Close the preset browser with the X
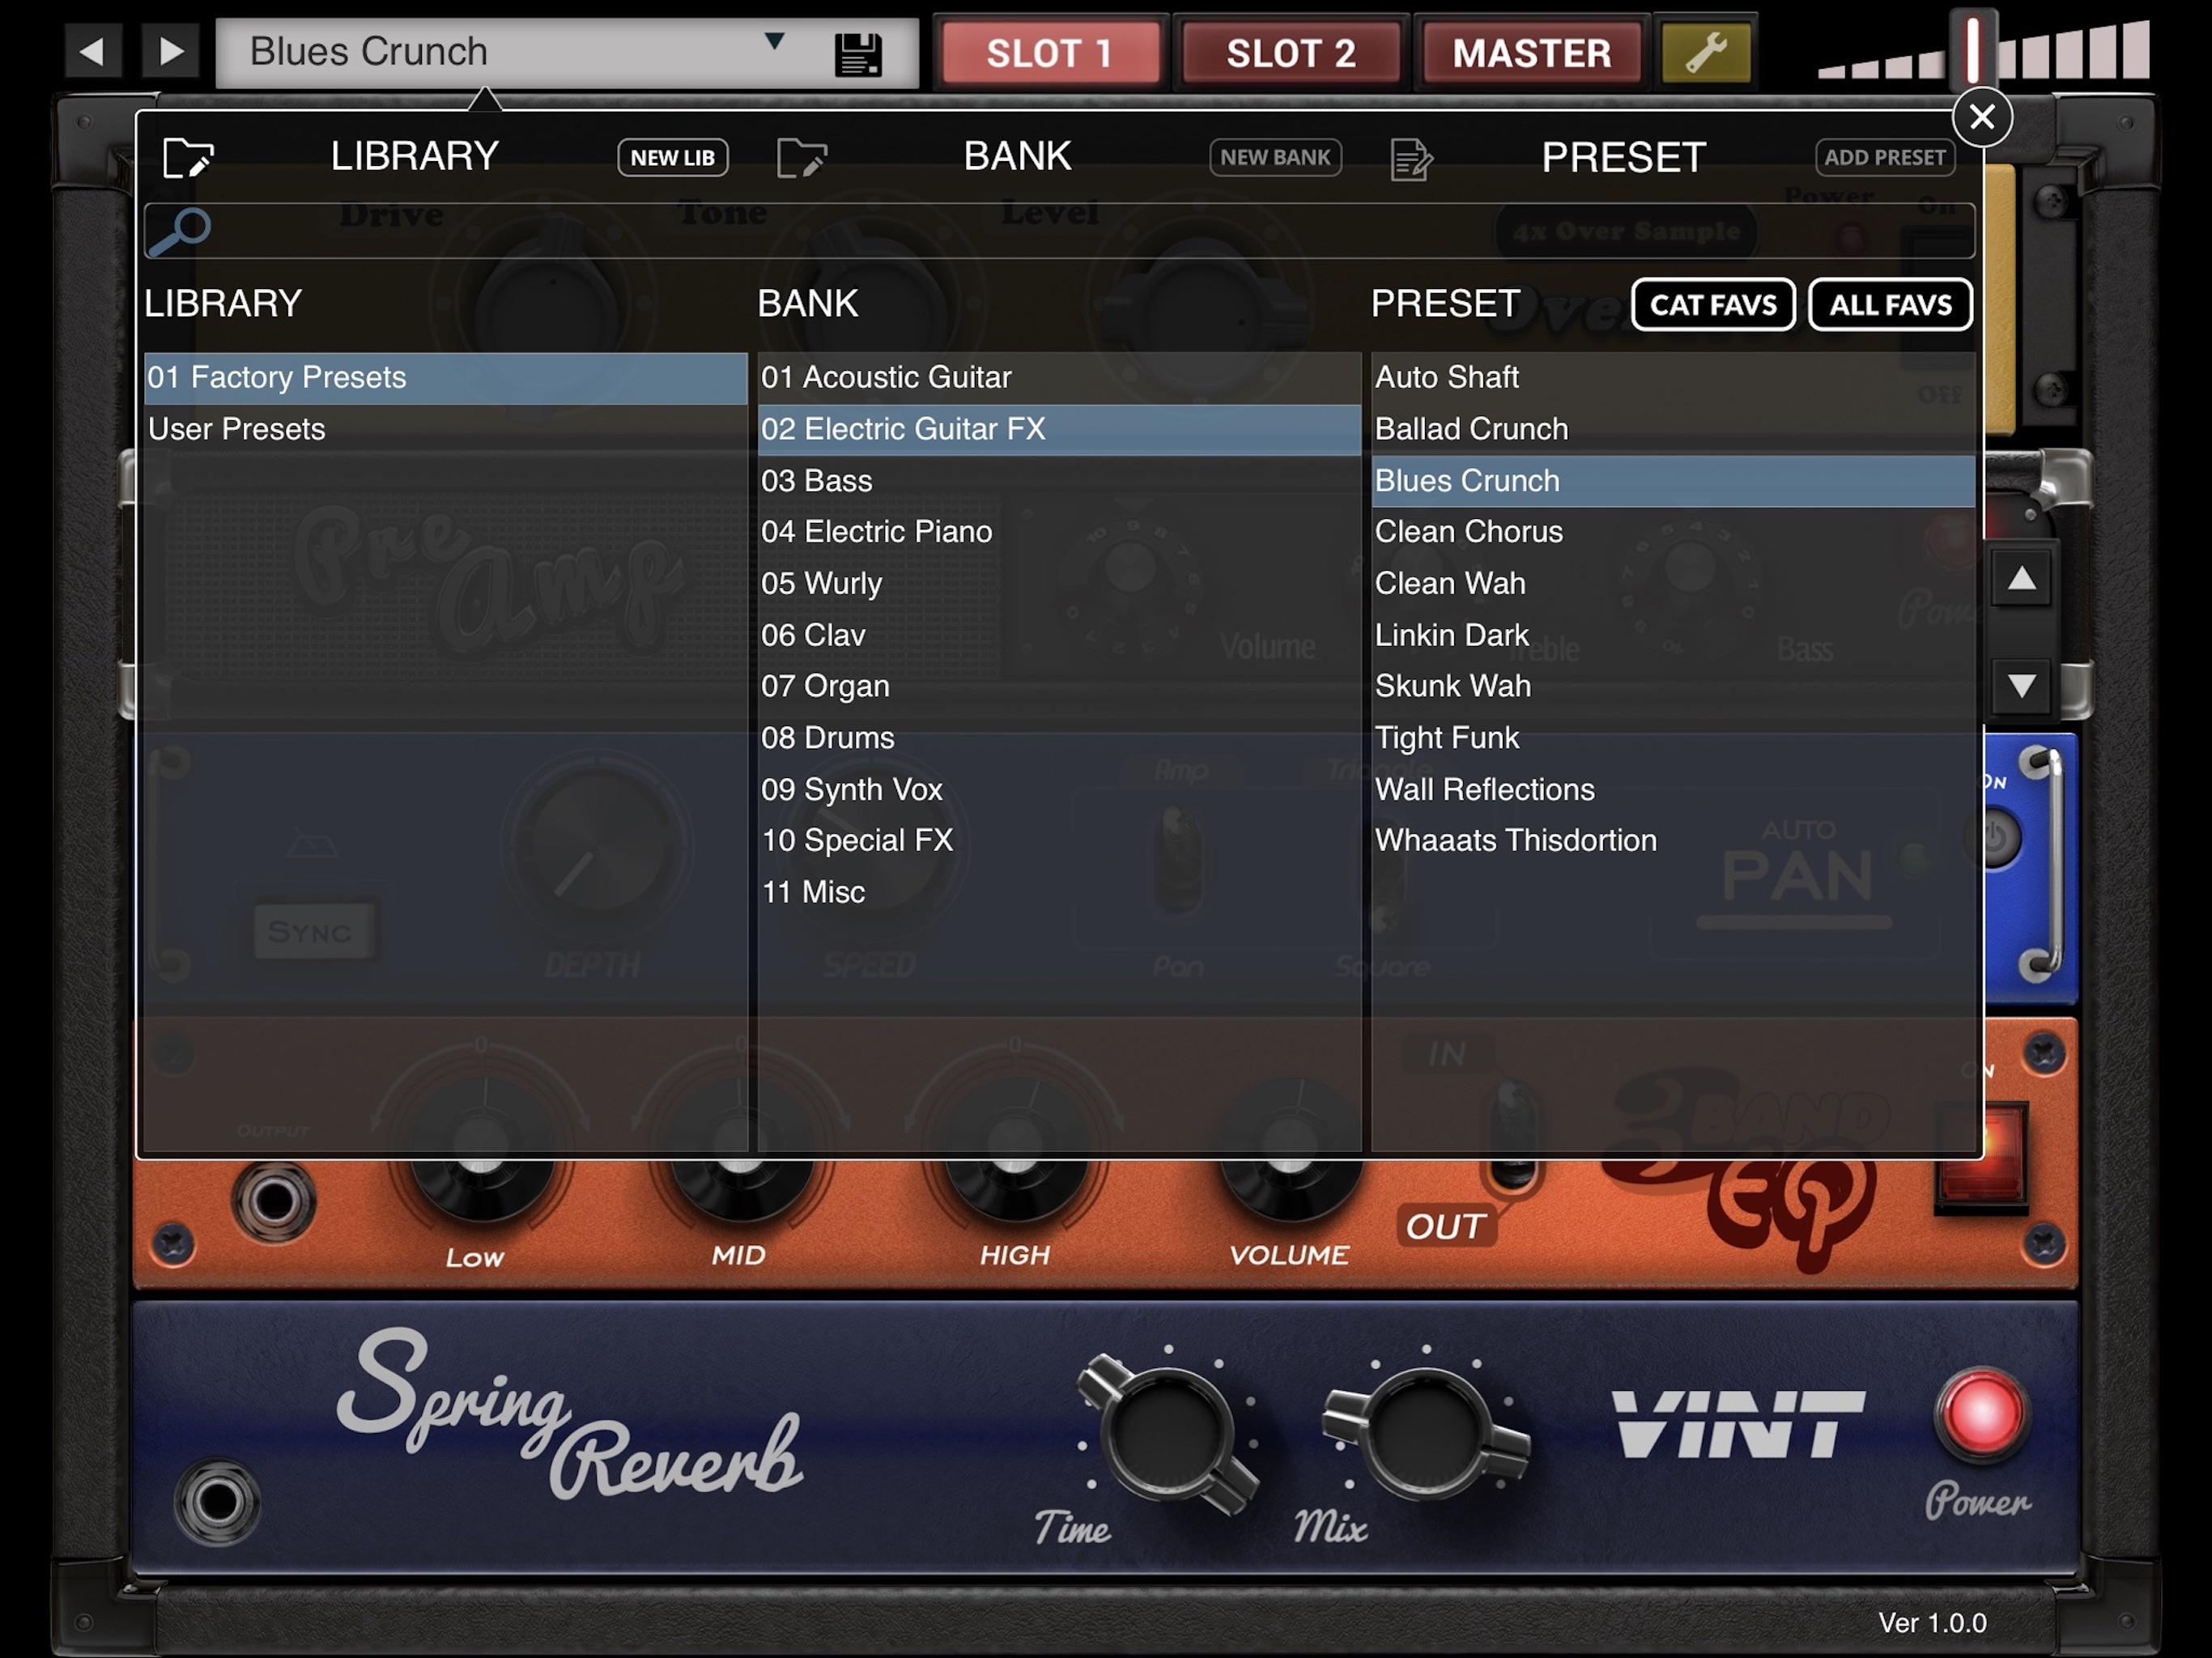2212x1658 pixels. tap(1981, 117)
